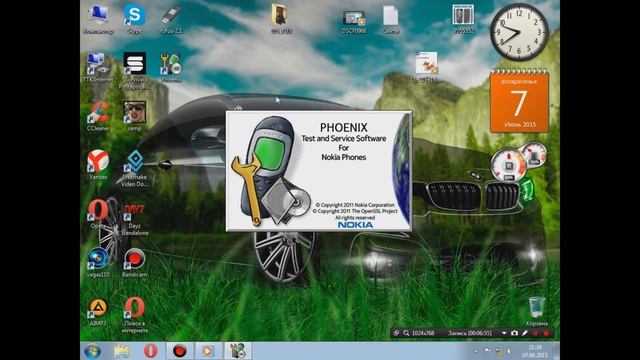Viewport: 640px width, 360px height.
Task: Open the DSCF0968 image file
Action: (354, 22)
